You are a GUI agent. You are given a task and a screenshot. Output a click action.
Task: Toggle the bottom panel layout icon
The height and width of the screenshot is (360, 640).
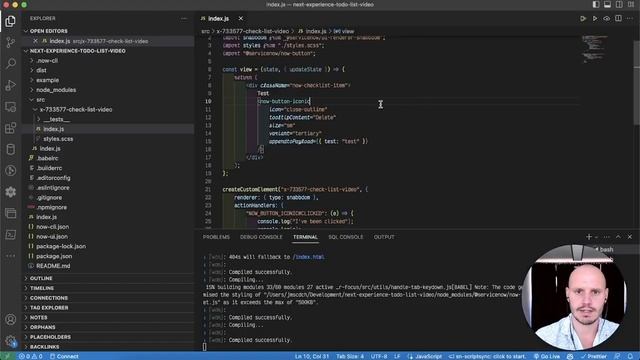point(607,4)
